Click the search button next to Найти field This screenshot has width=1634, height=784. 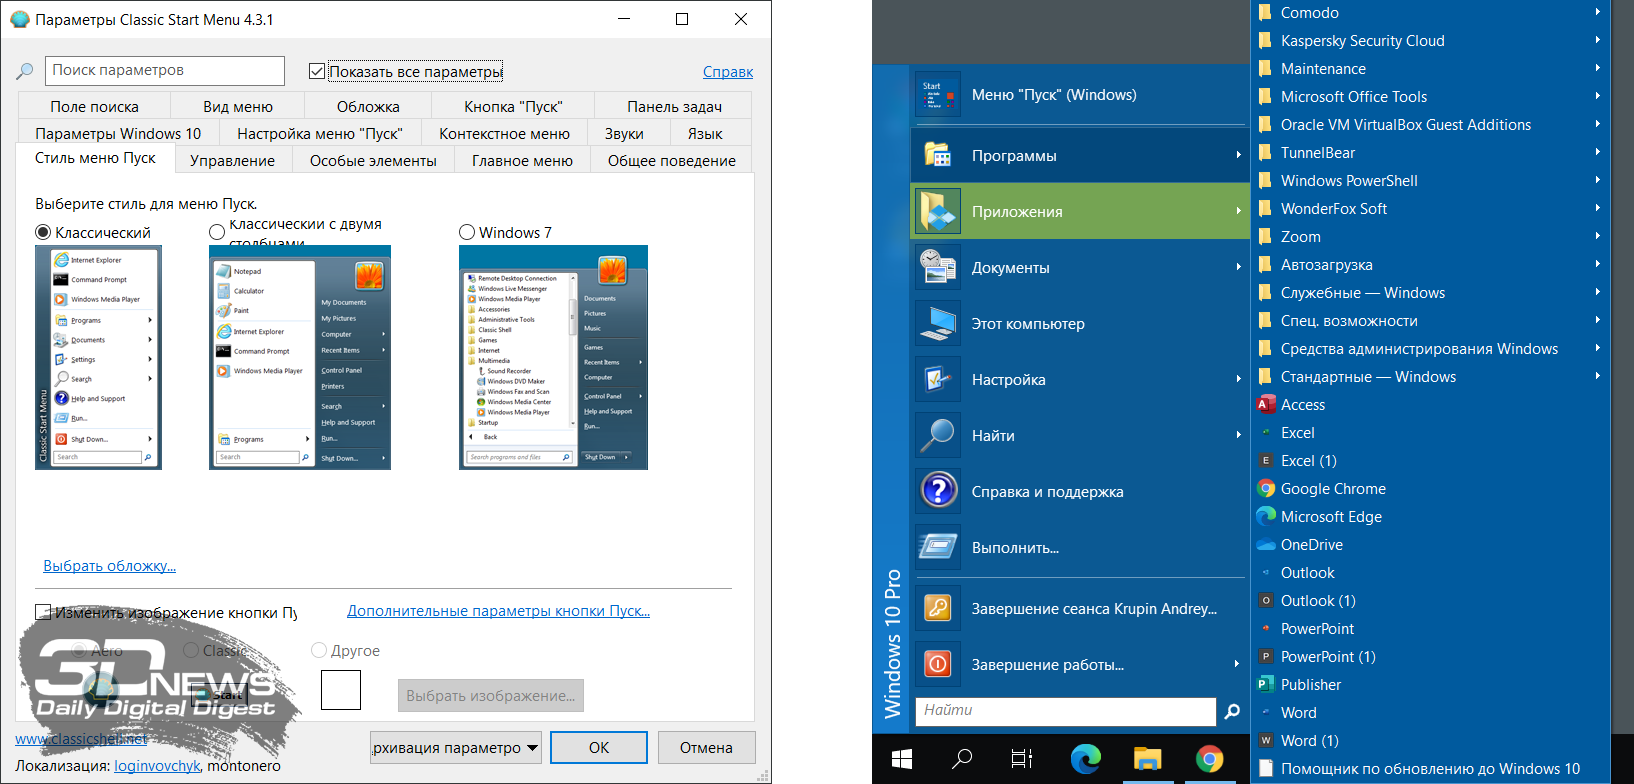coord(1232,711)
